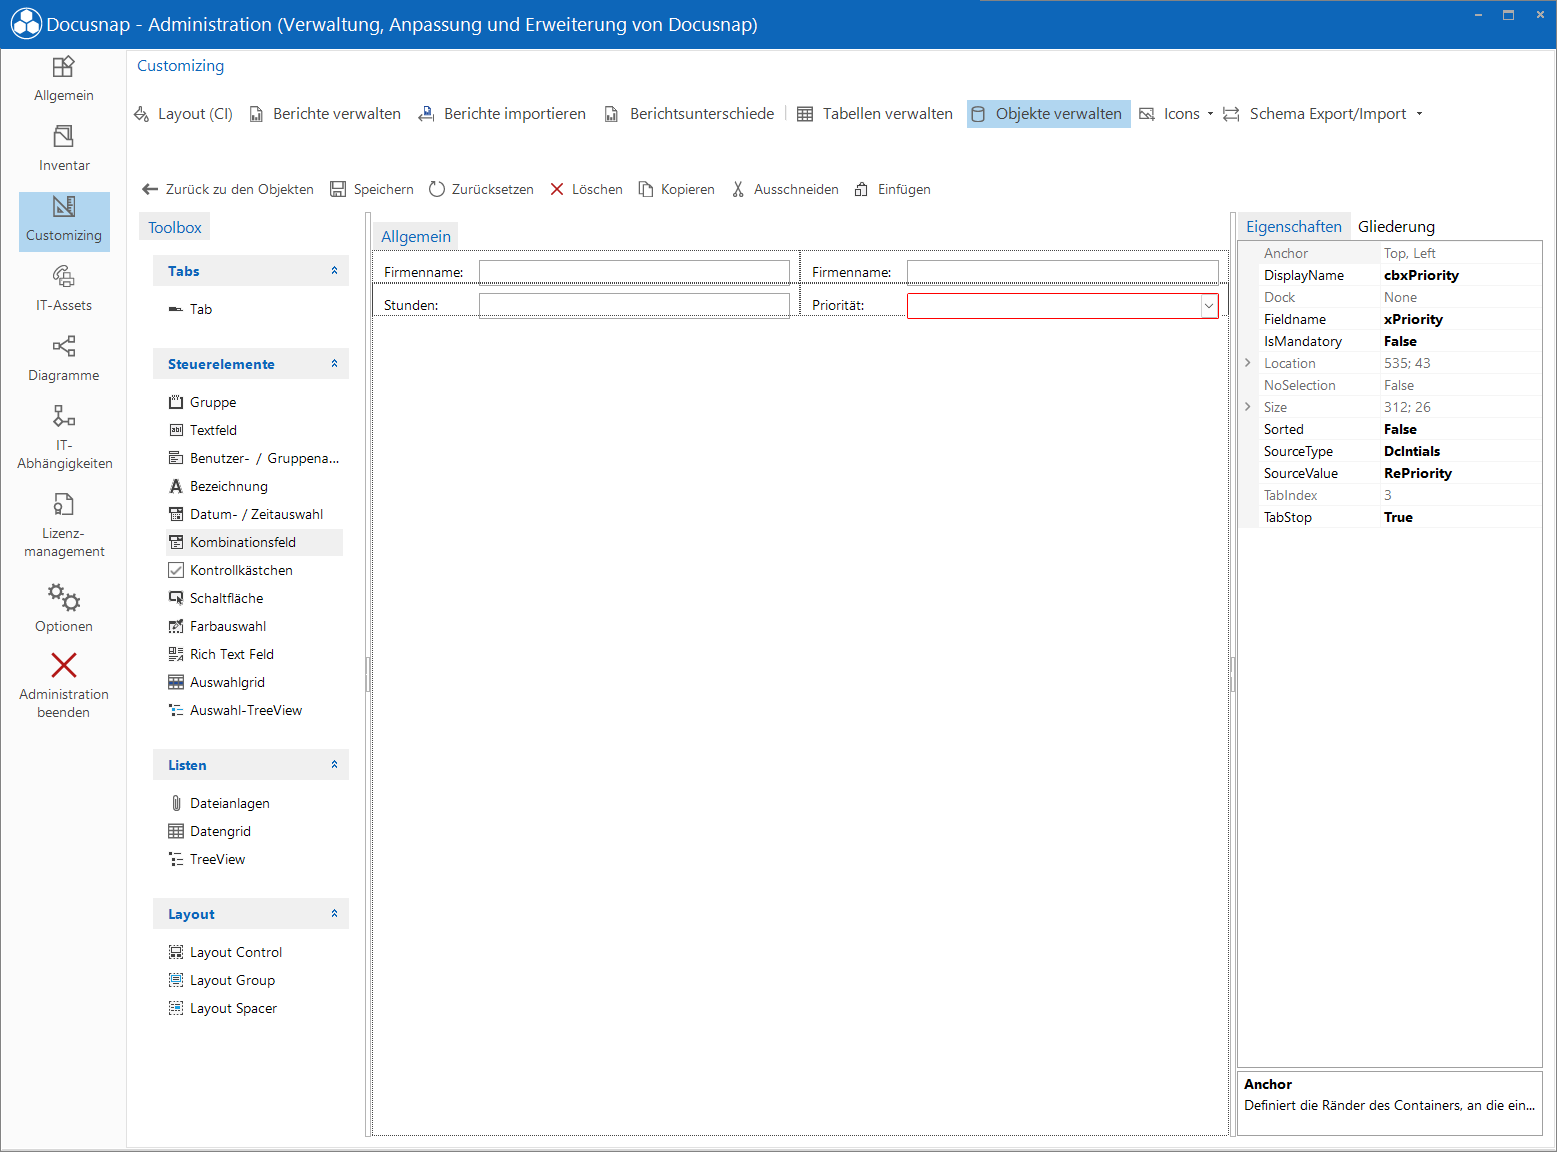The image size is (1557, 1152).
Task: Click the Kopieren toolbar button
Action: [677, 189]
